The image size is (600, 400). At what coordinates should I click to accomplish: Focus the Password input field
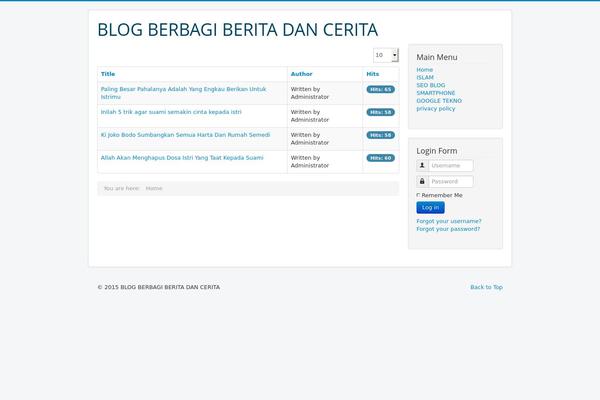[451, 181]
